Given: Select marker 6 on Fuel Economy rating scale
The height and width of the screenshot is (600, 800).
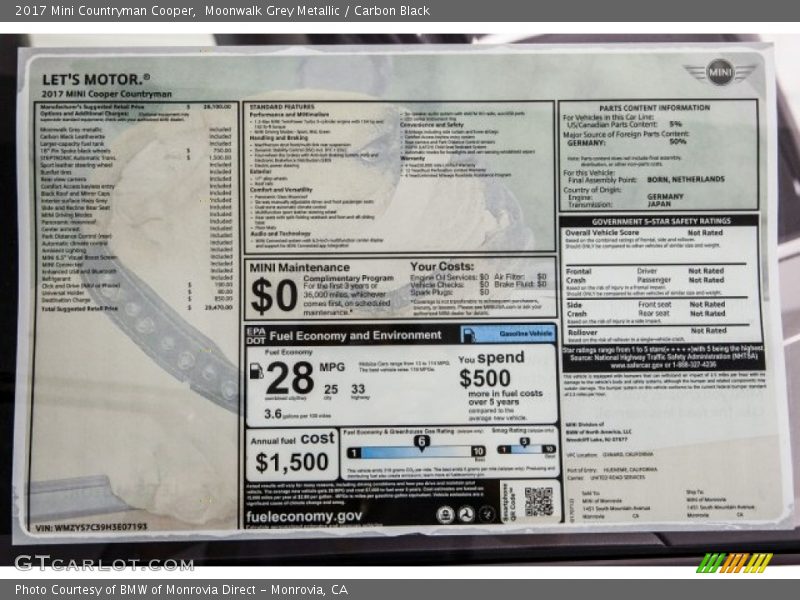Looking at the screenshot, I should click(421, 442).
